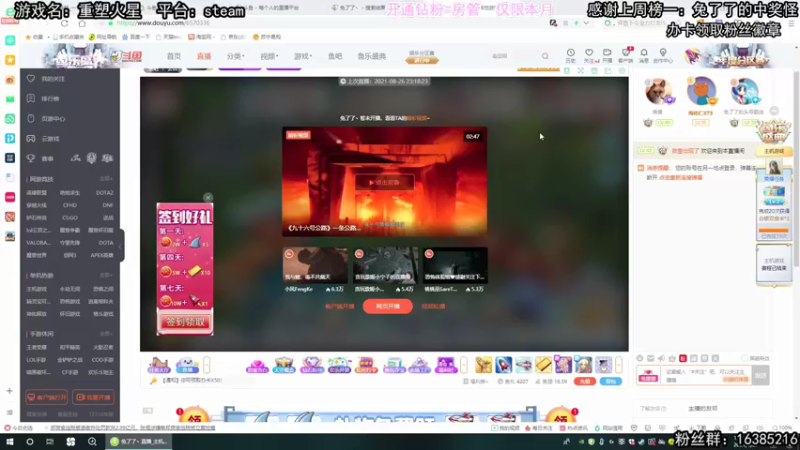Open the second recommended stream thumbnail
Viewport: 800px width, 450px height.
[385, 265]
